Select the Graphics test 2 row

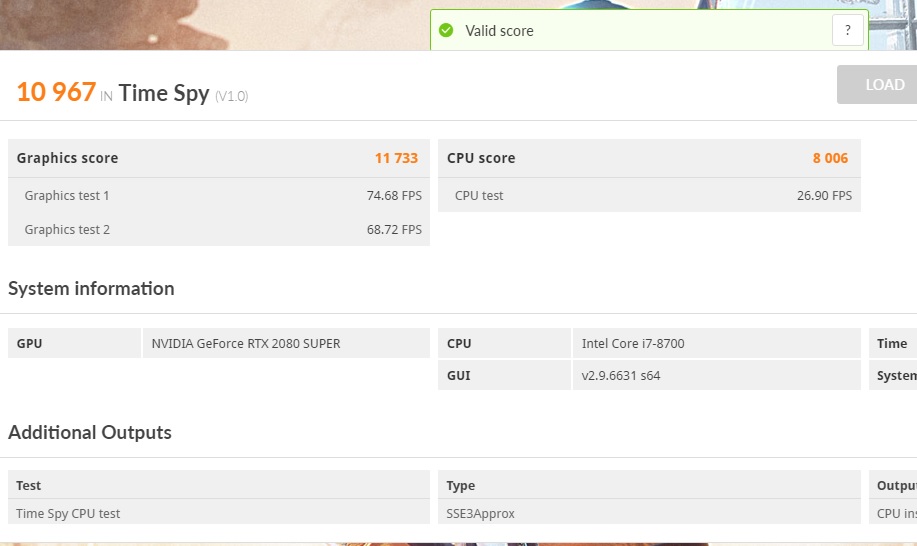point(219,230)
